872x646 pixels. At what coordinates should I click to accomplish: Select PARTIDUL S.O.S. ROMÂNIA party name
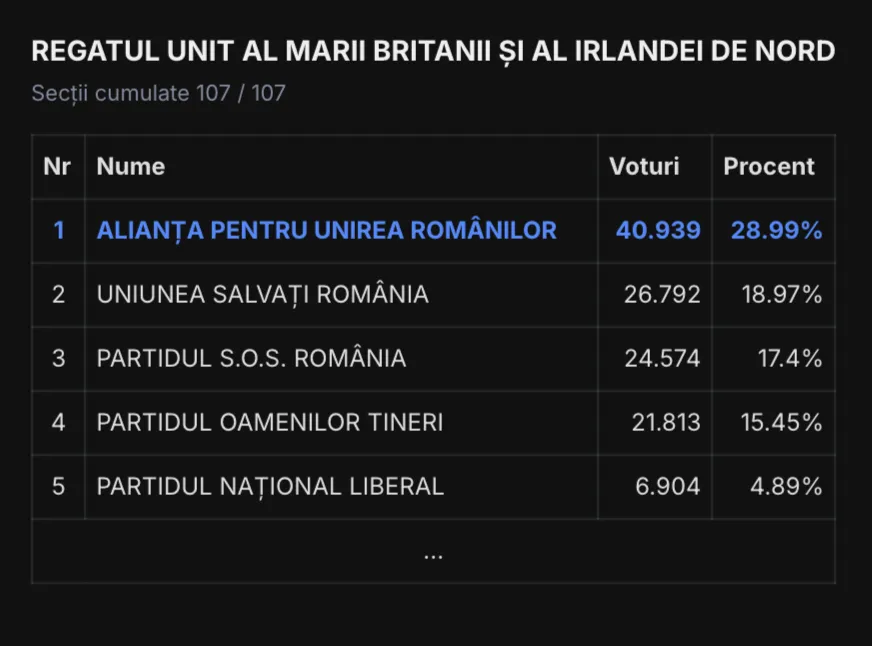click(x=251, y=358)
